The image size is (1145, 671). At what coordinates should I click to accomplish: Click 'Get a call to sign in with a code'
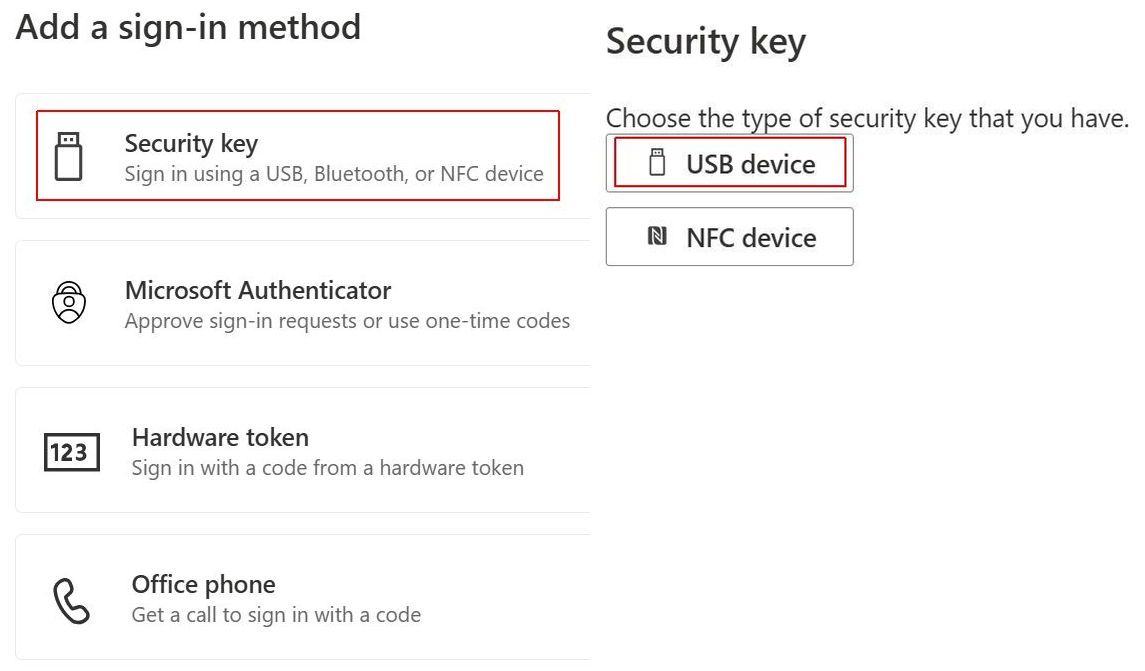point(276,615)
